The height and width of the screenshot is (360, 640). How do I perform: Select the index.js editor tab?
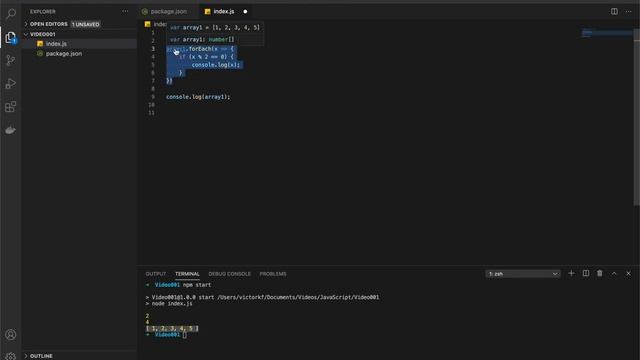tap(224, 11)
